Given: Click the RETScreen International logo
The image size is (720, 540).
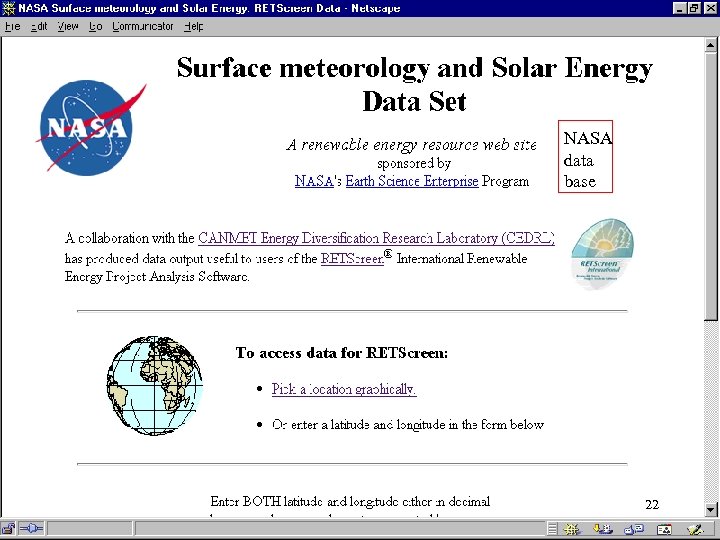Looking at the screenshot, I should 602,253.
